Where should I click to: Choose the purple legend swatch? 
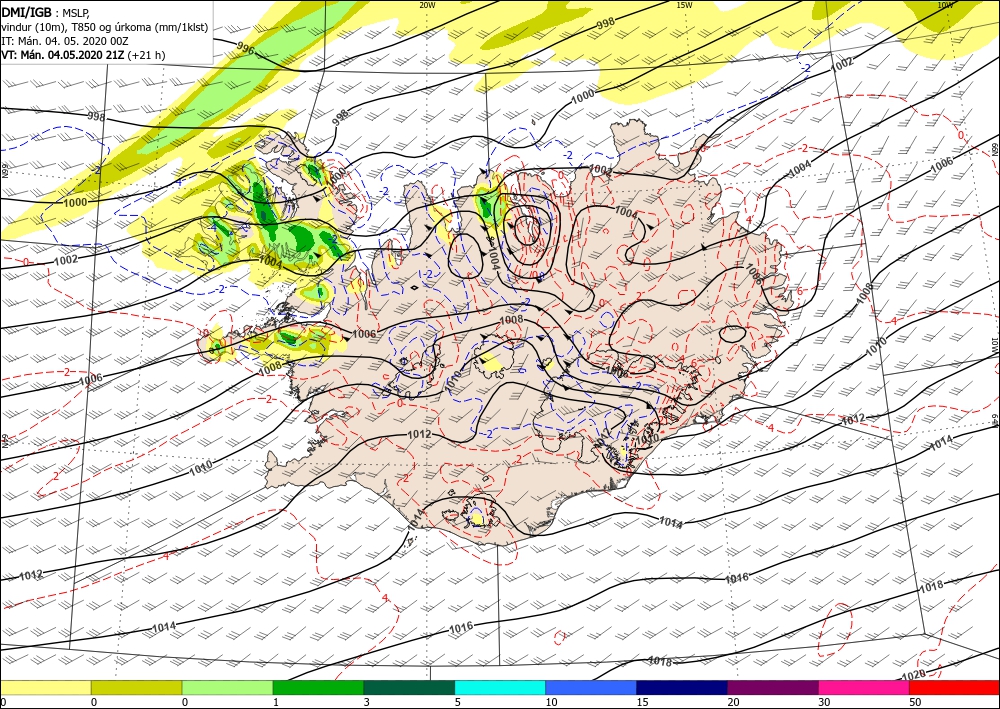pos(773,687)
